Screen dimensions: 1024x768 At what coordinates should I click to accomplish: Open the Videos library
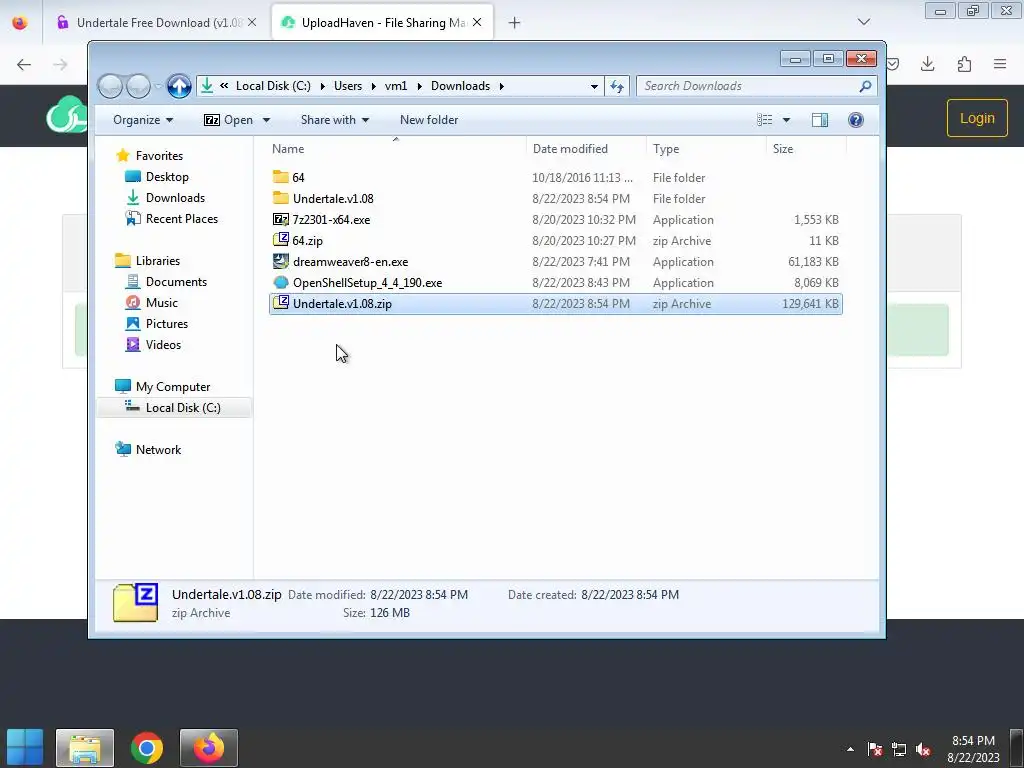click(163, 344)
